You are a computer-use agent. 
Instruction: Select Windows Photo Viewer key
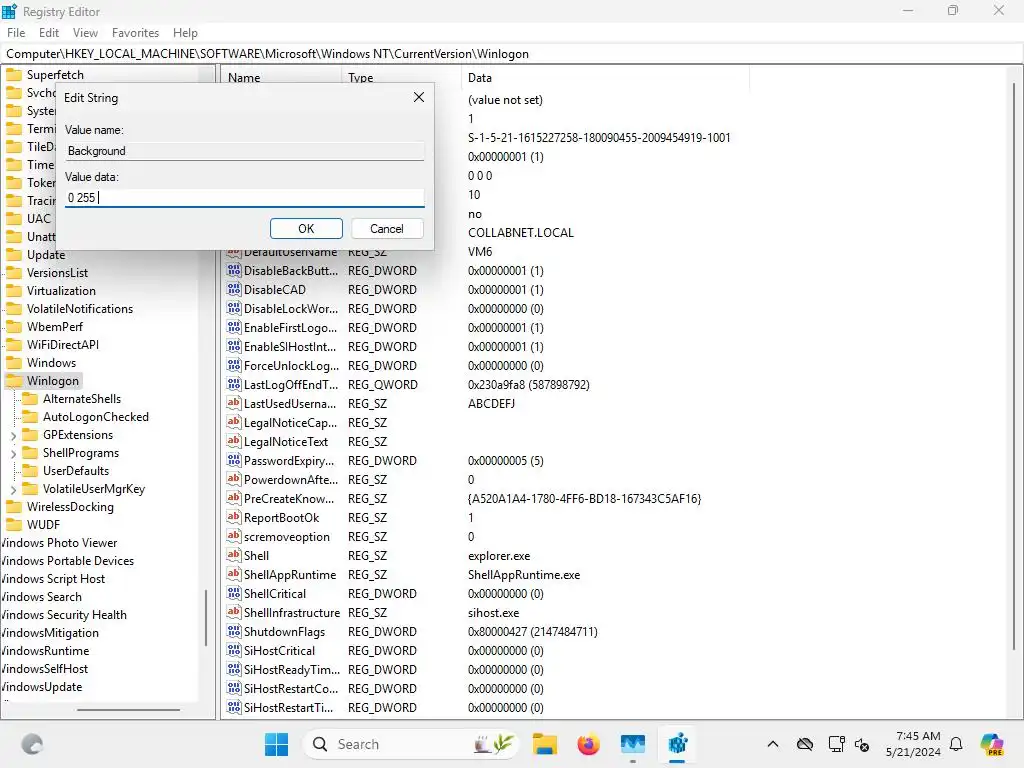coord(59,543)
